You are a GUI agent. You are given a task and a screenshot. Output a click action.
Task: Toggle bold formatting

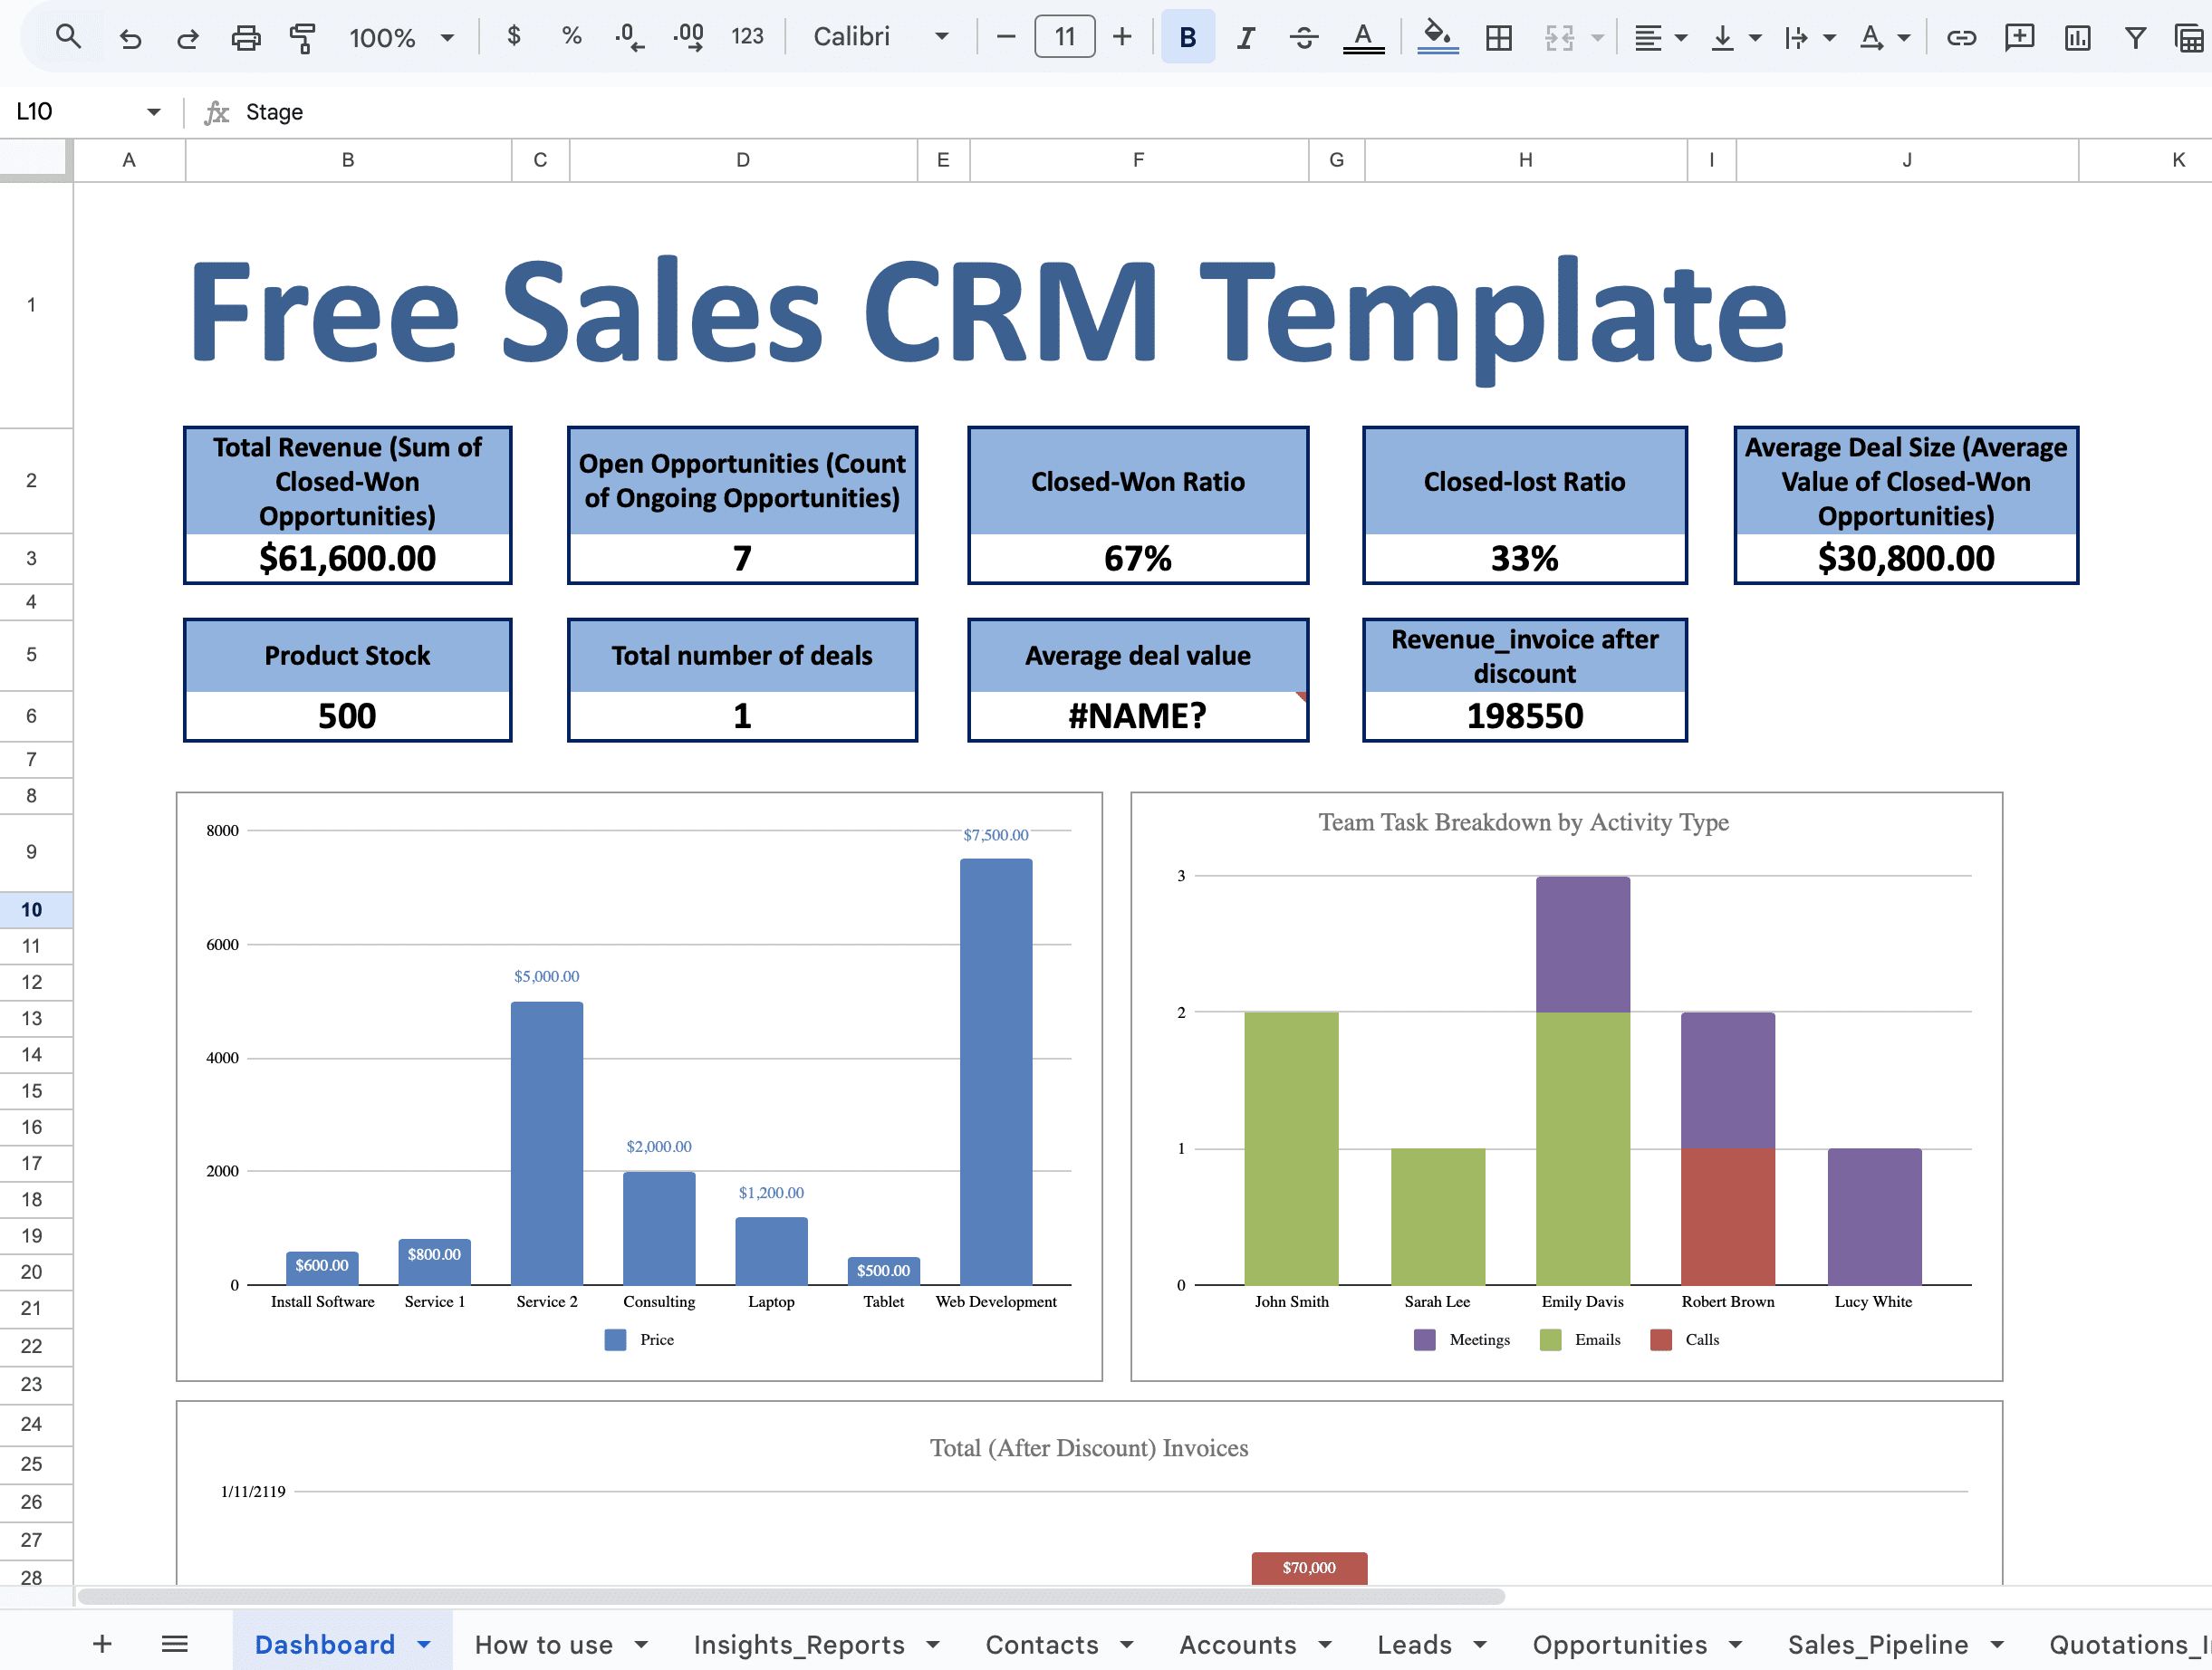click(x=1187, y=38)
